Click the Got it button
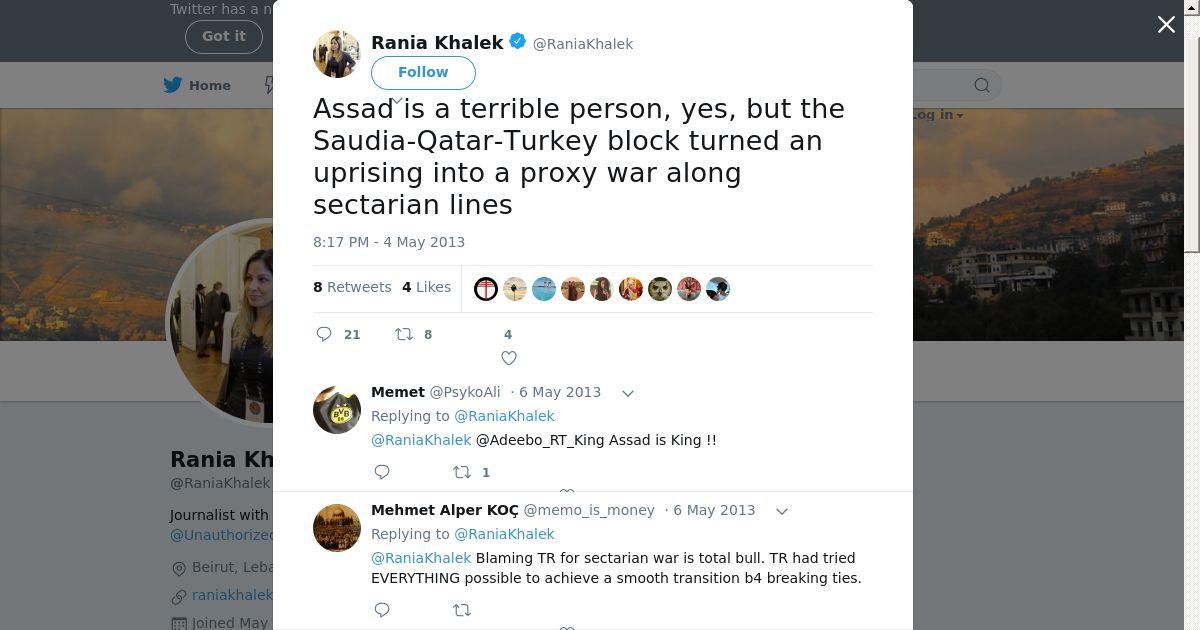 pos(223,36)
